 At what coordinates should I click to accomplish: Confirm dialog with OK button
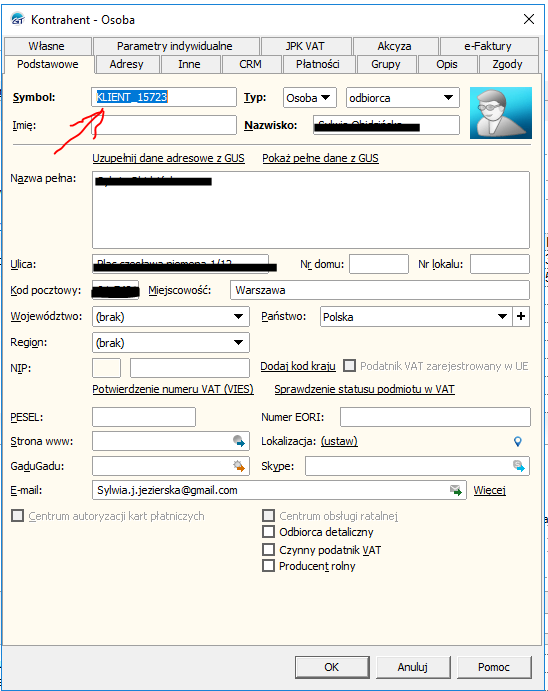pos(332,667)
